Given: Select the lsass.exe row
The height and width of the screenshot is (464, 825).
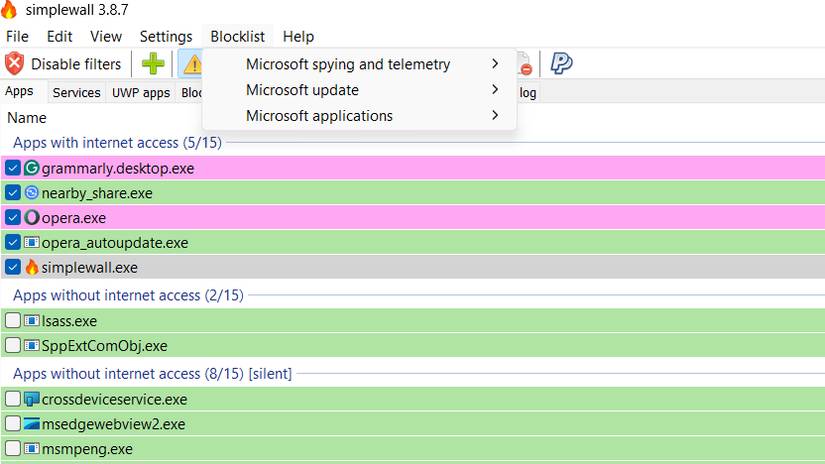Looking at the screenshot, I should [412, 321].
